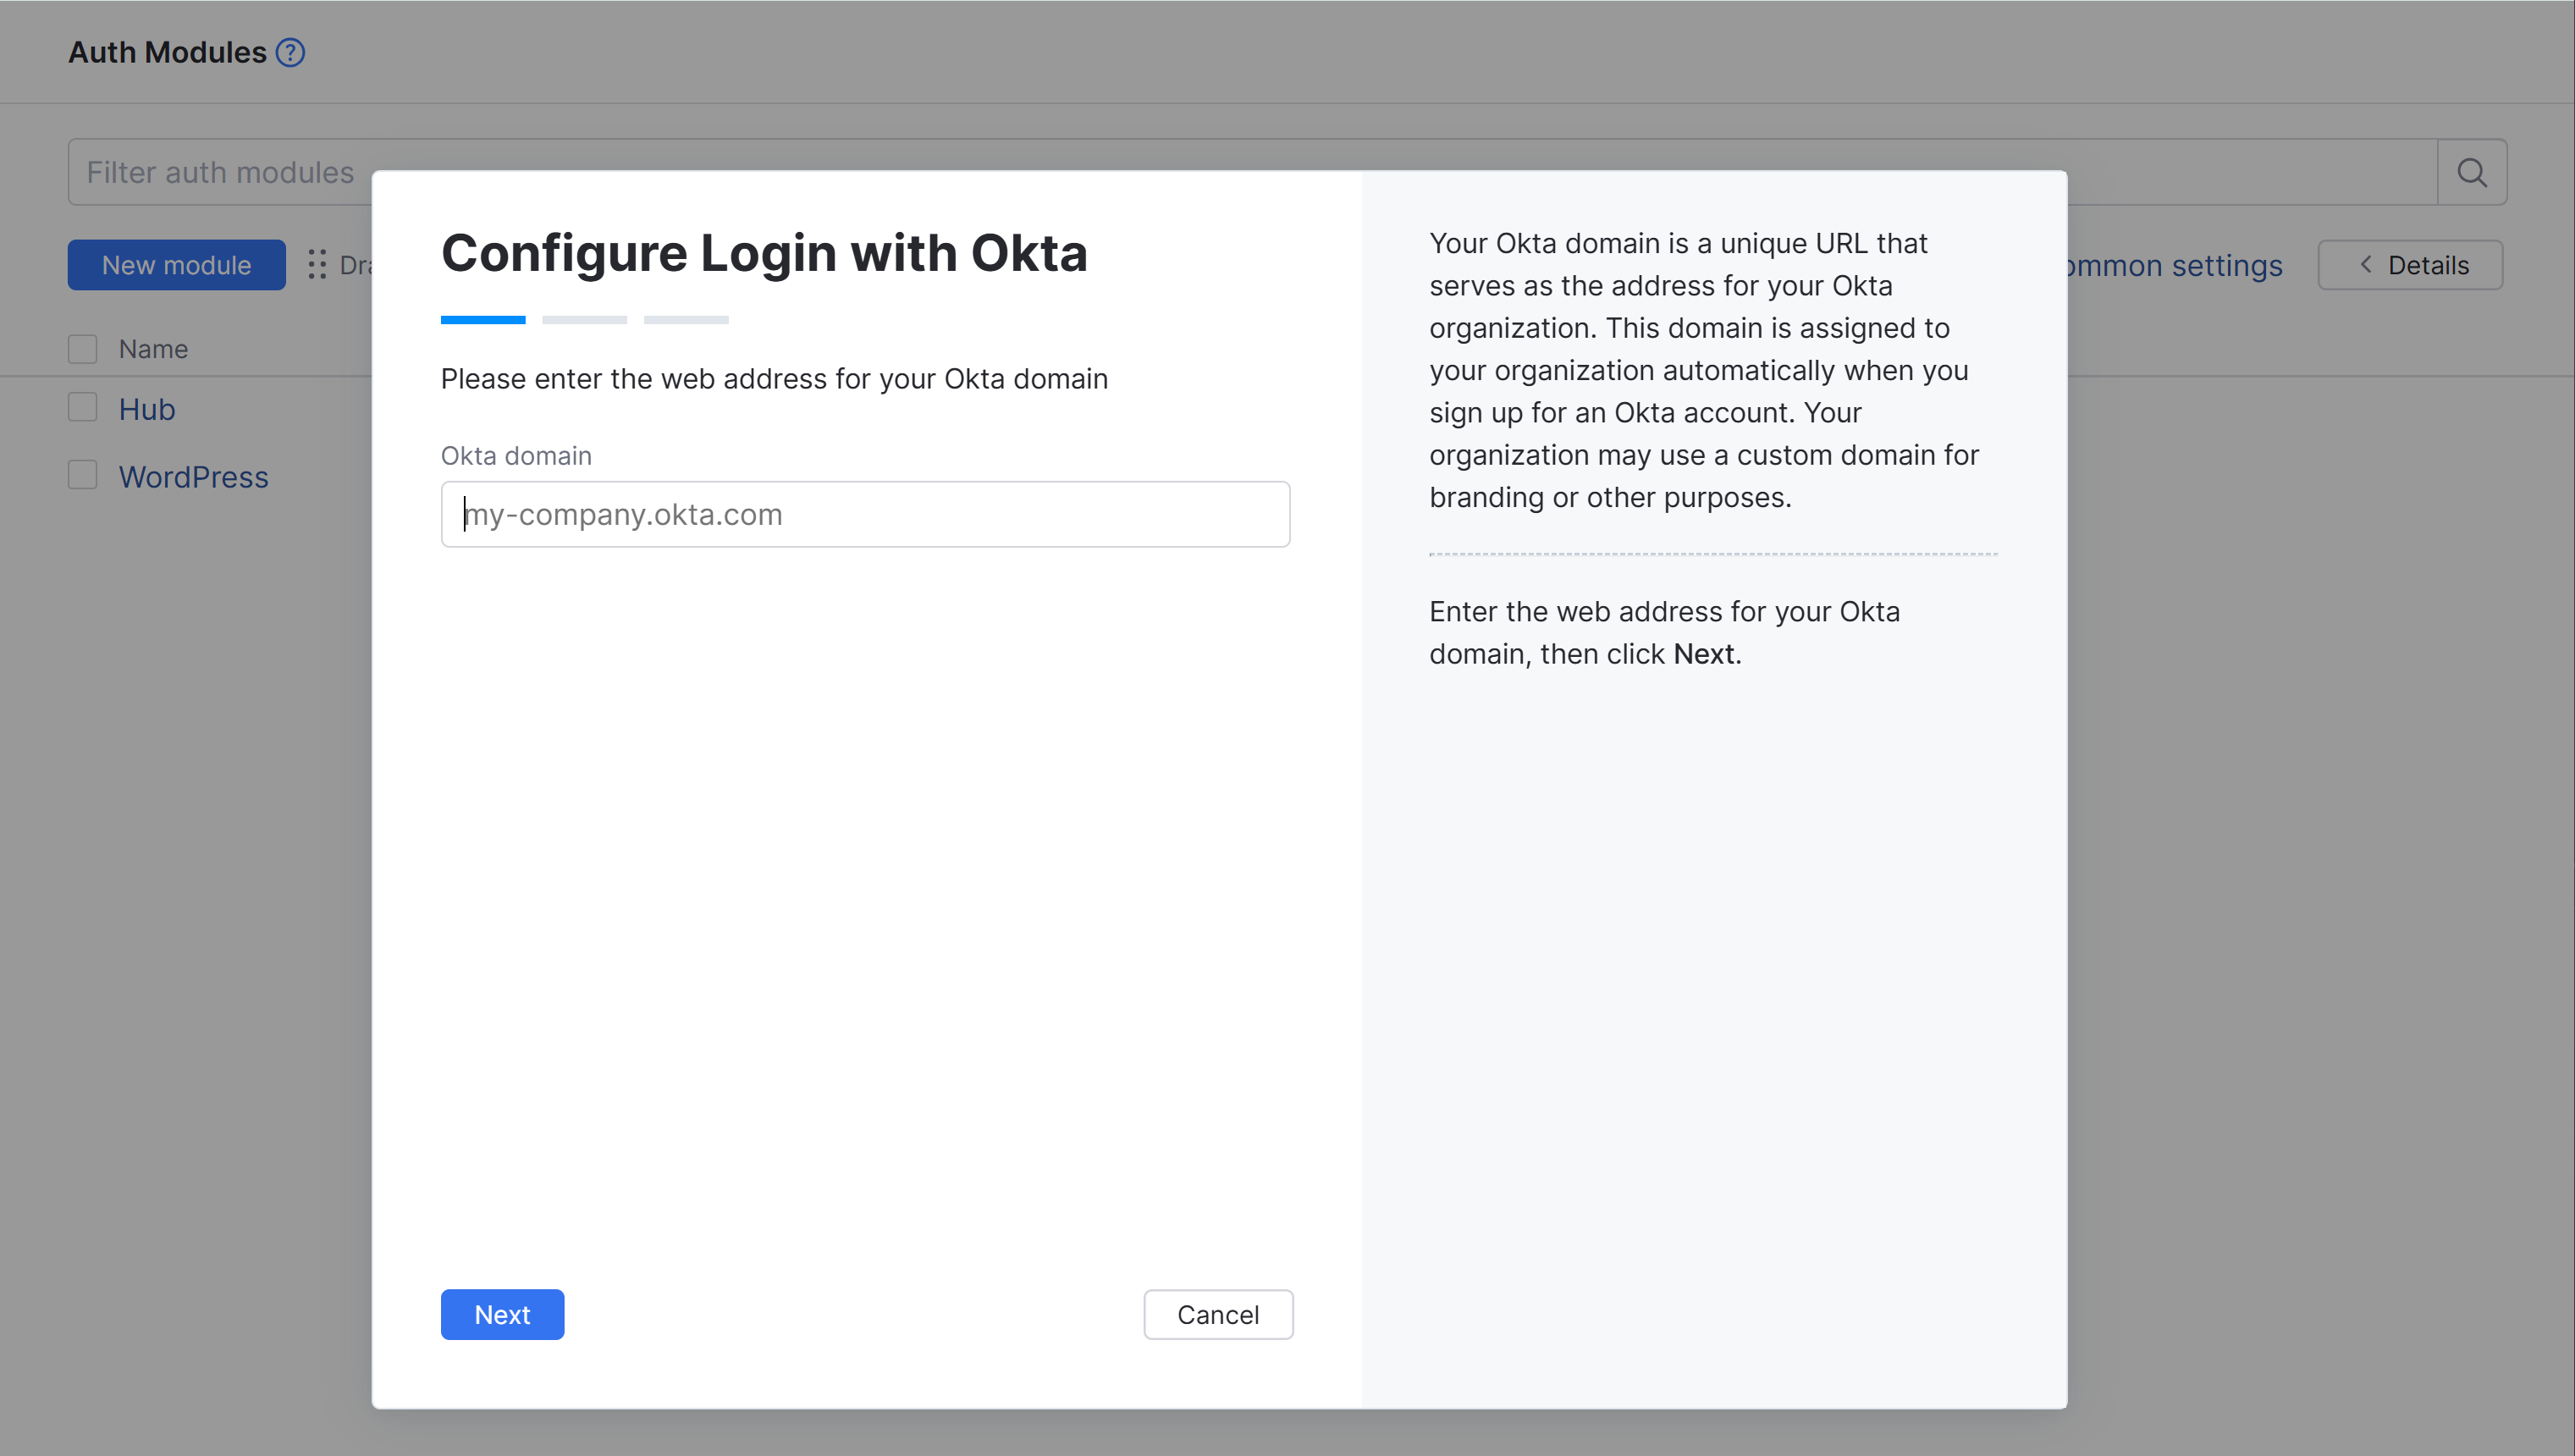Check the Hub module checkbox
Viewport: 2575px width, 1456px height.
83,408
